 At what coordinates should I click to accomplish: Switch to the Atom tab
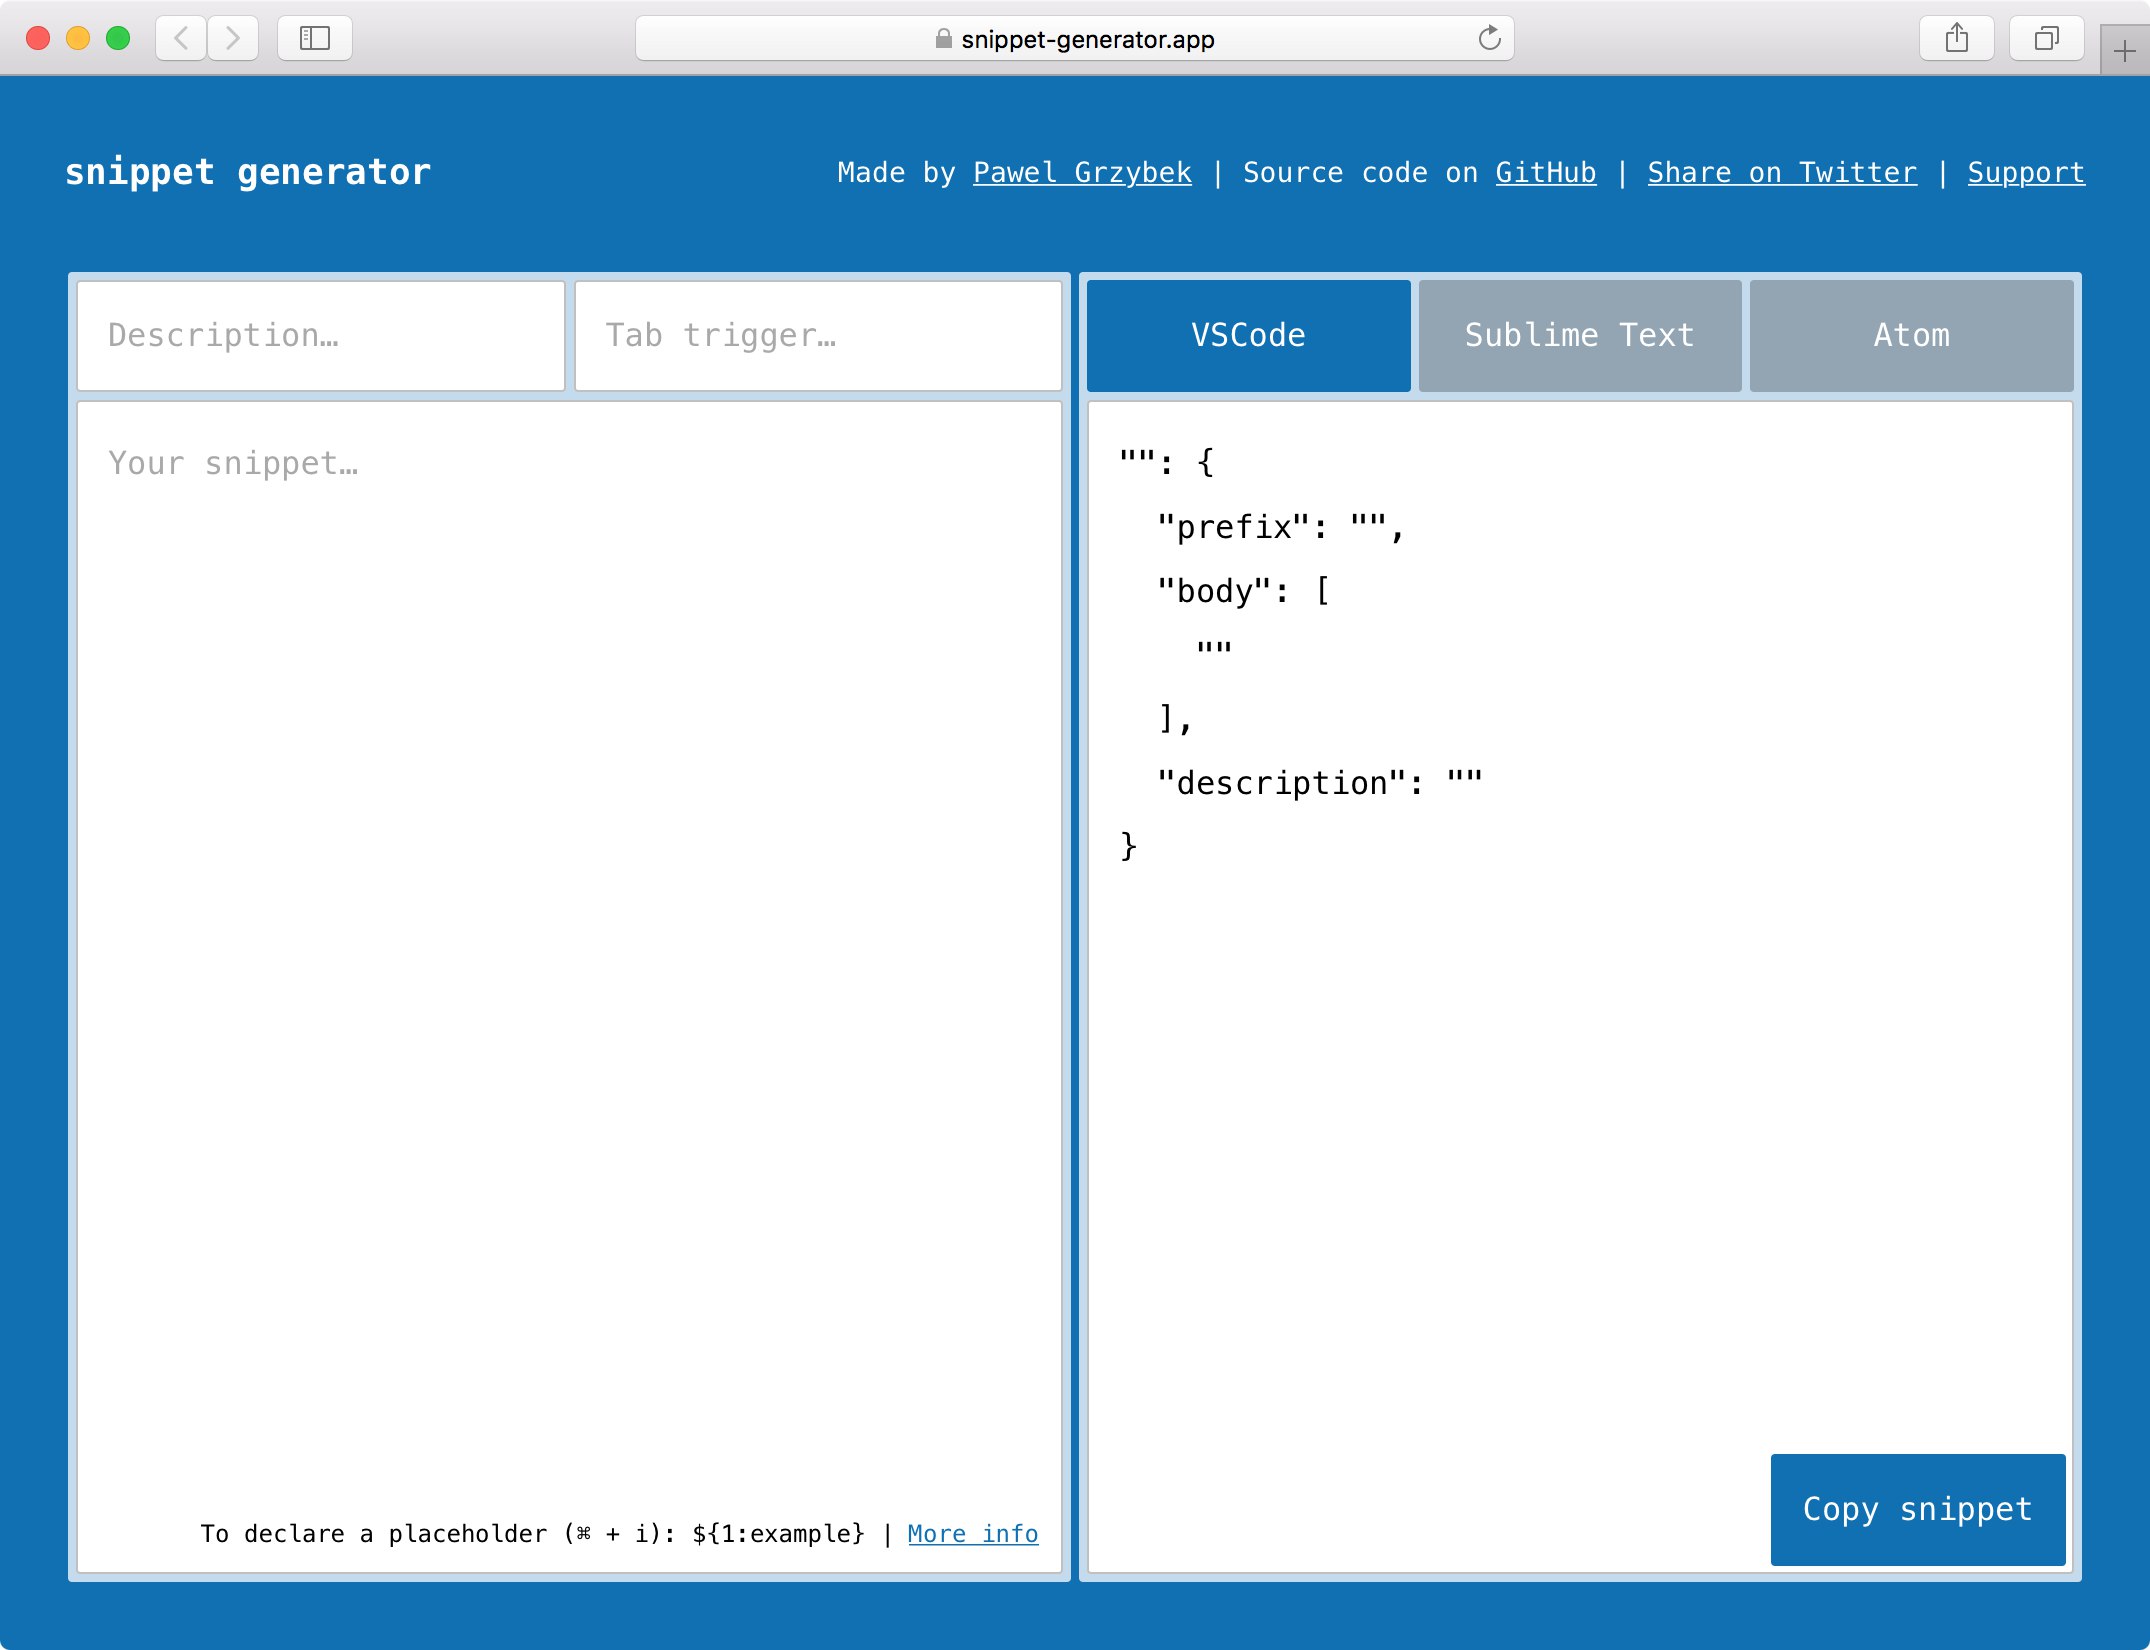(x=1911, y=335)
